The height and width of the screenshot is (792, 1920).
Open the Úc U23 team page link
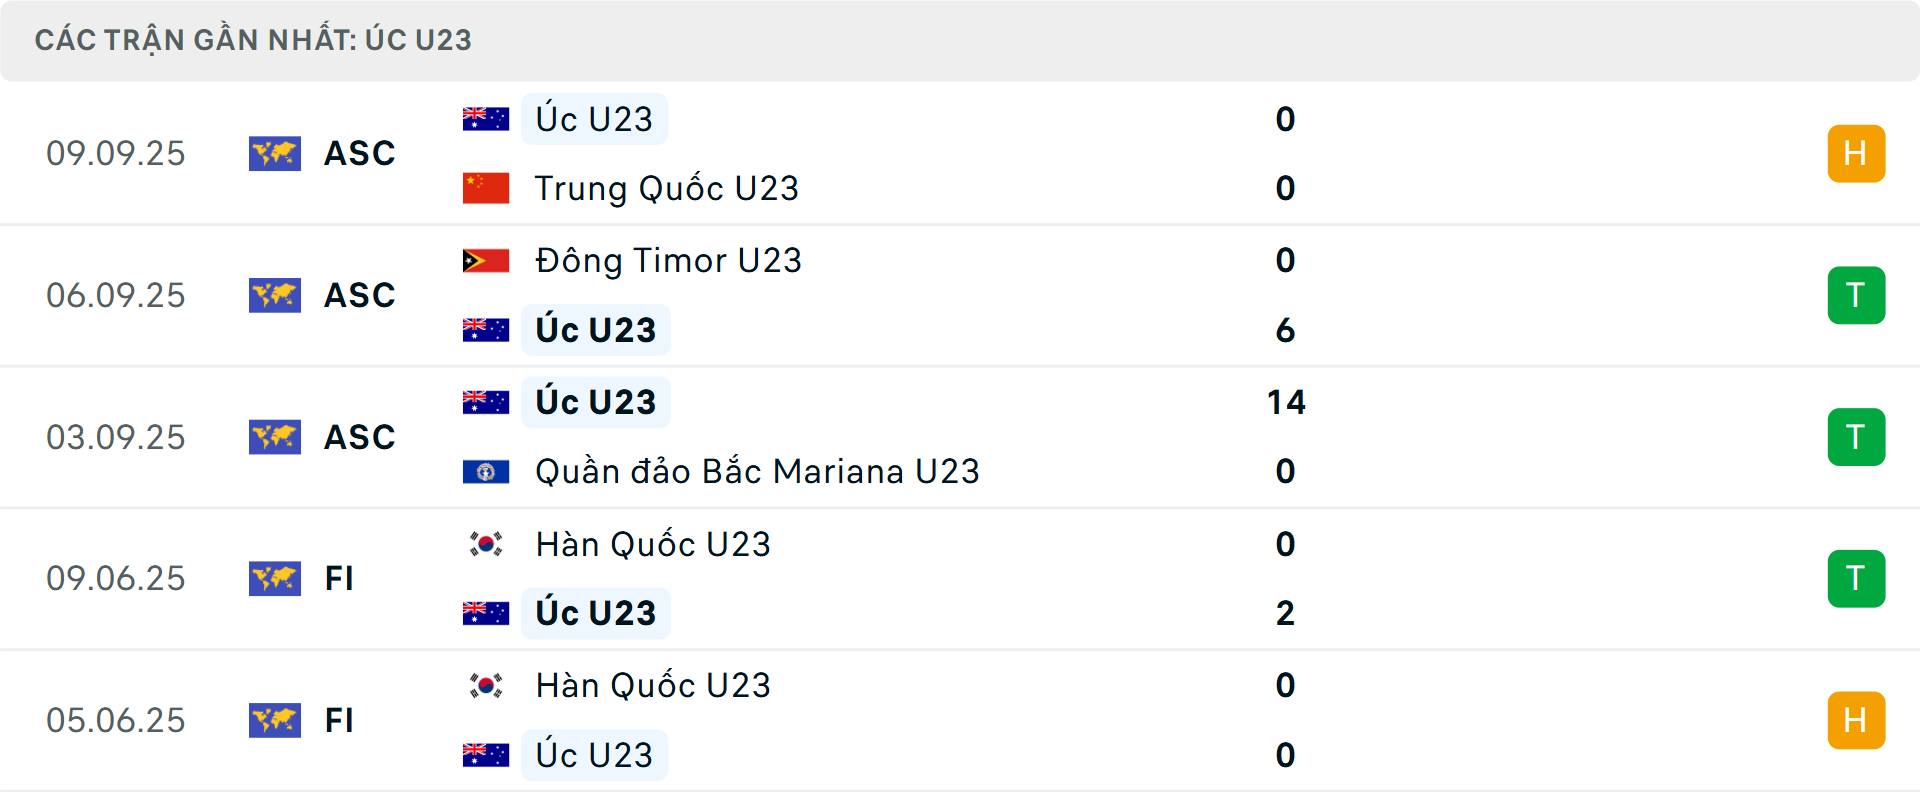[x=594, y=117]
